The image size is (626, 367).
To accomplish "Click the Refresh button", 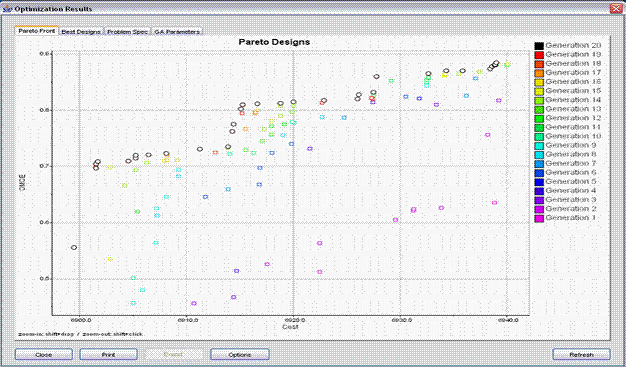I will click(581, 354).
